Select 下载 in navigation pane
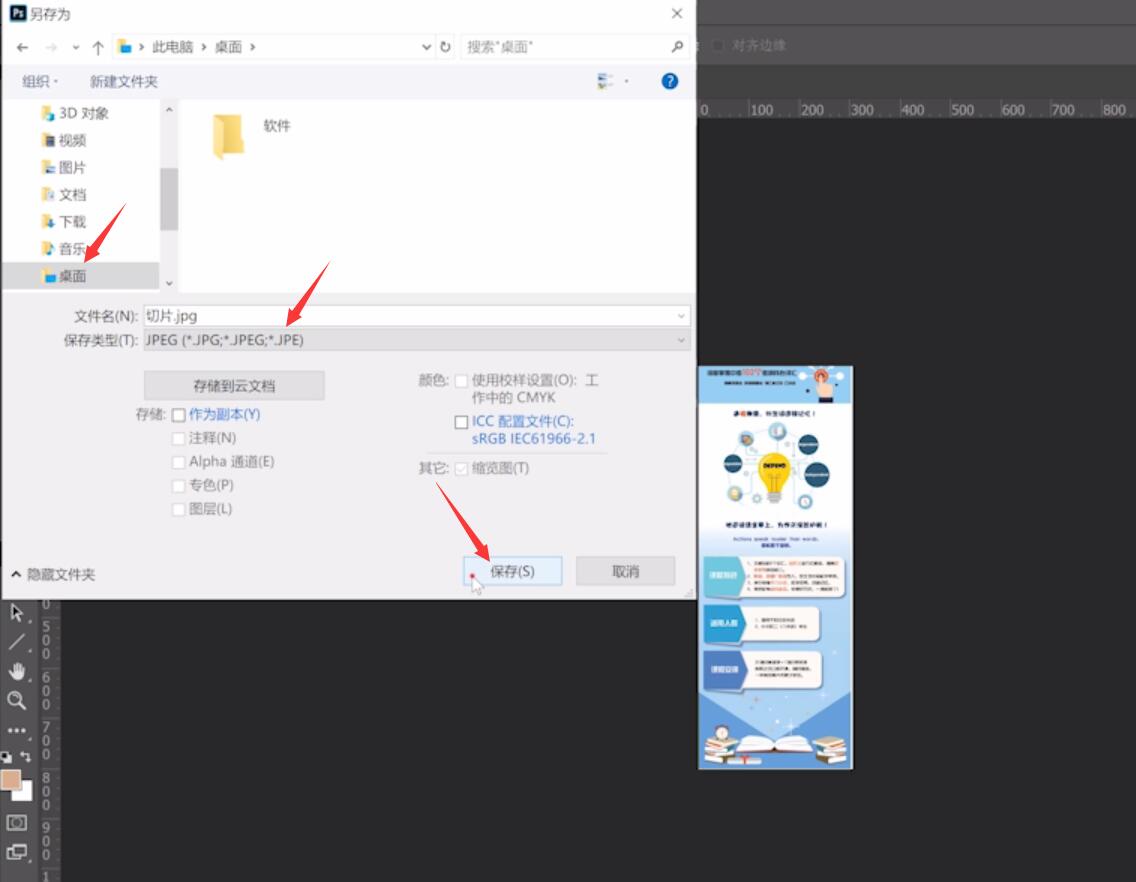This screenshot has height=882, width=1136. pyautogui.click(x=64, y=222)
